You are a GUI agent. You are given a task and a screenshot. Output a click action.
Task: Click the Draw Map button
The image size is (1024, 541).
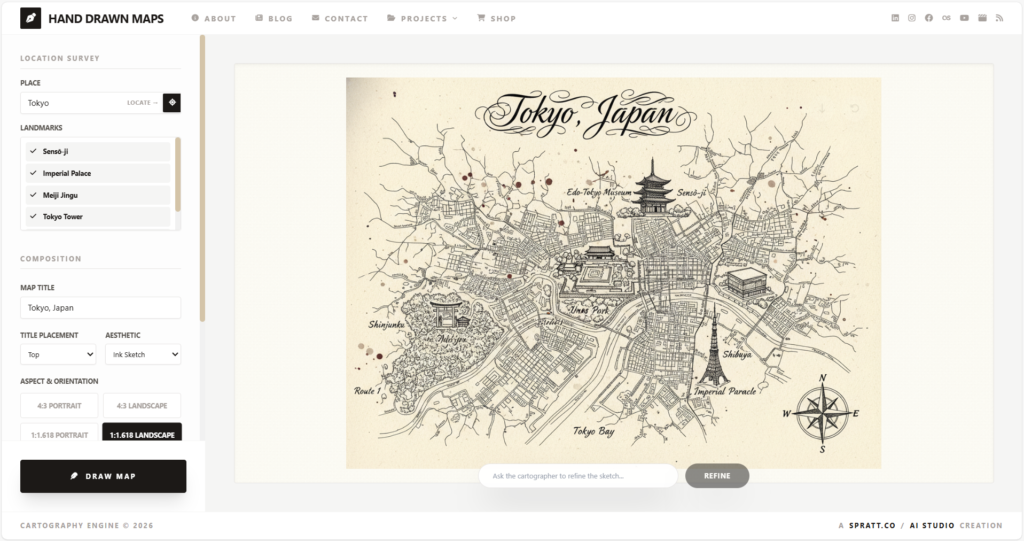103,476
